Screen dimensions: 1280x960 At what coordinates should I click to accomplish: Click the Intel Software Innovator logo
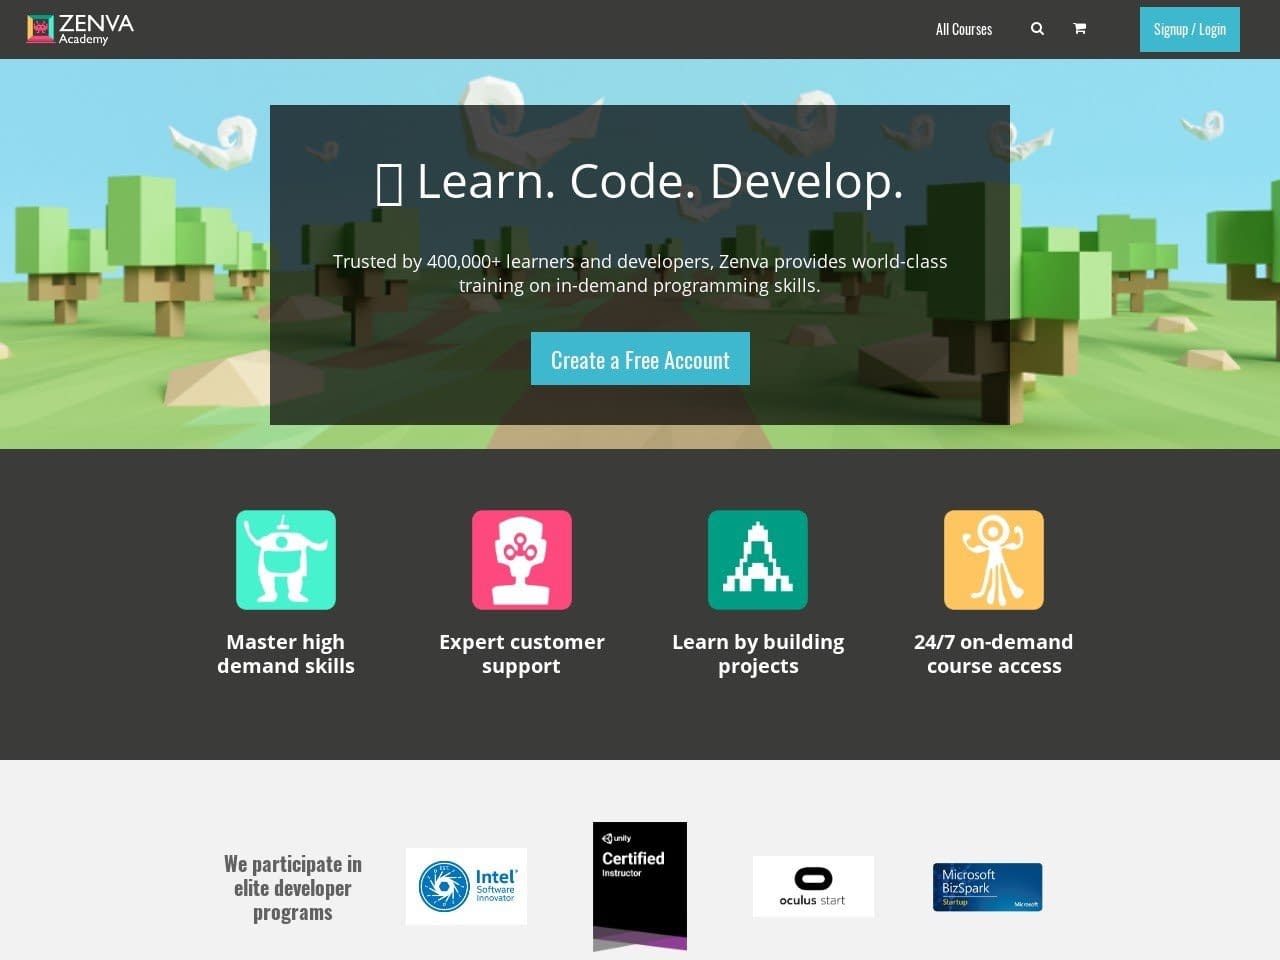(x=466, y=887)
